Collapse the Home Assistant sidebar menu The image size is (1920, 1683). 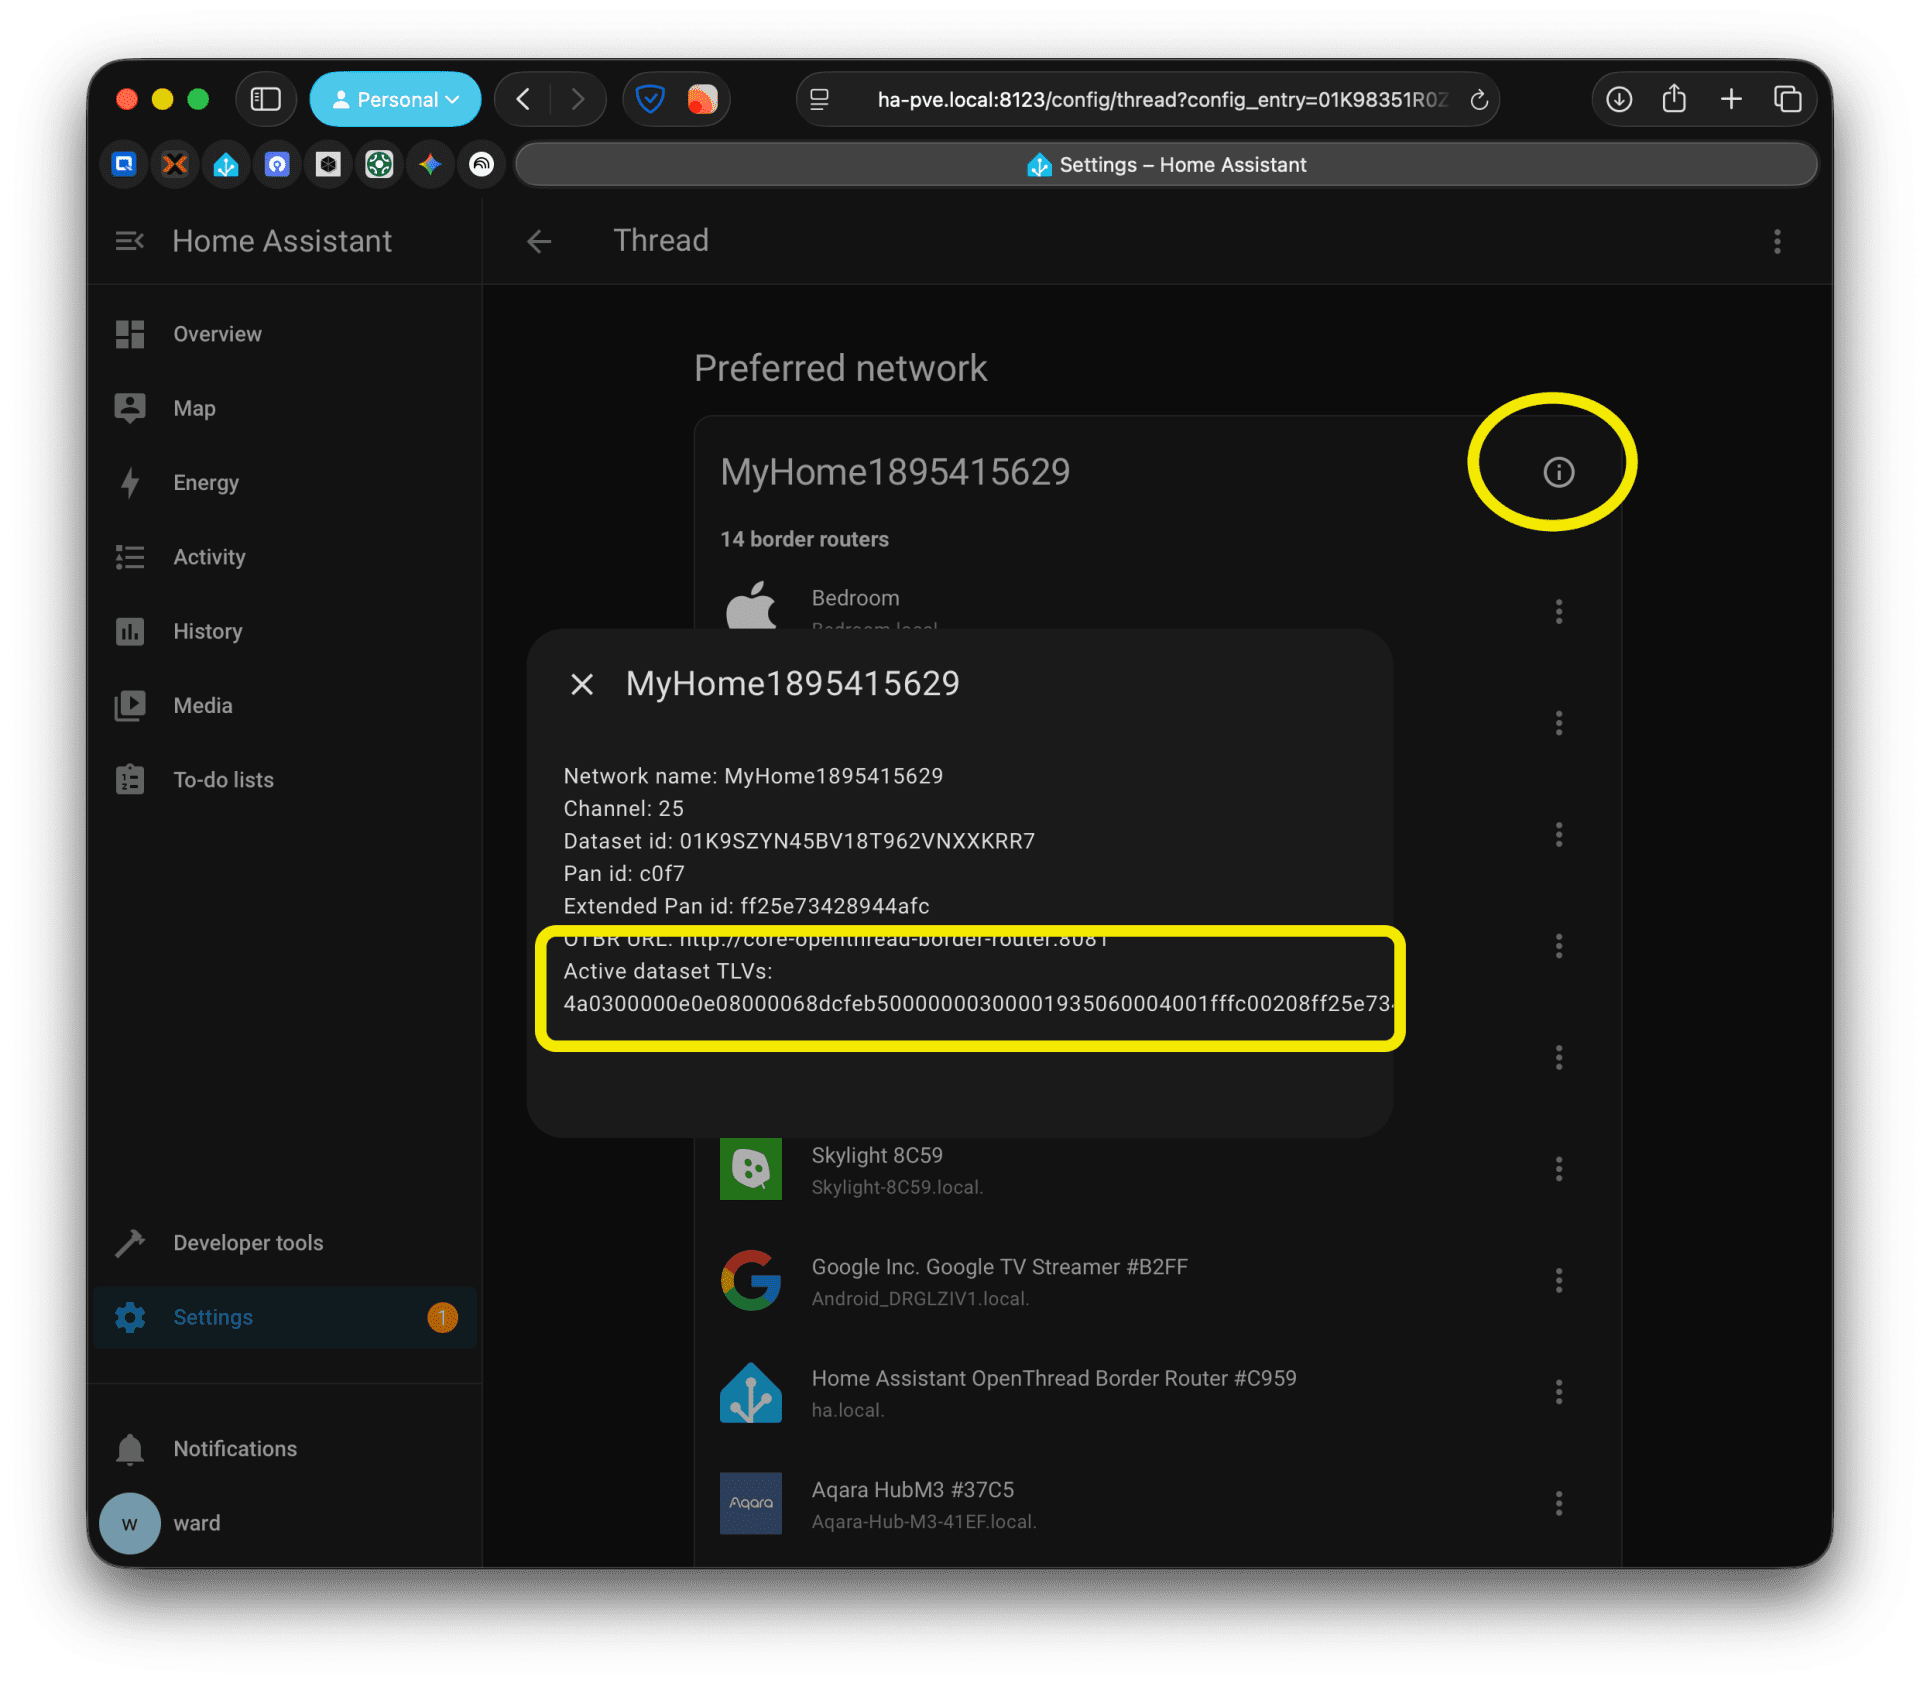pyautogui.click(x=130, y=241)
